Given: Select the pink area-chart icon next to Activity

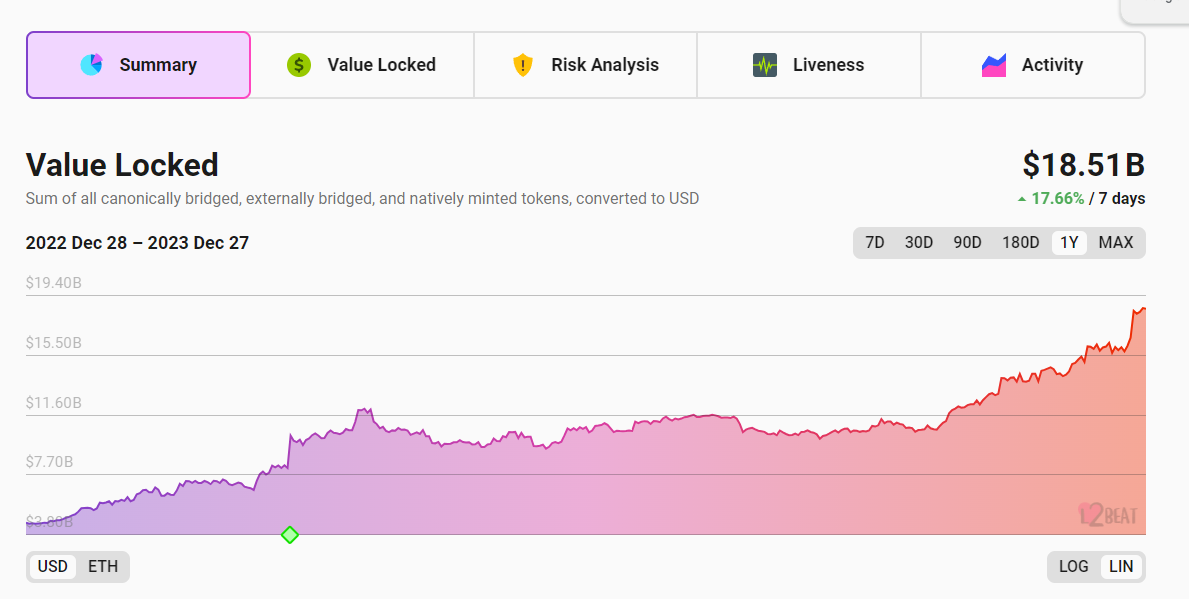Looking at the screenshot, I should pyautogui.click(x=993, y=64).
